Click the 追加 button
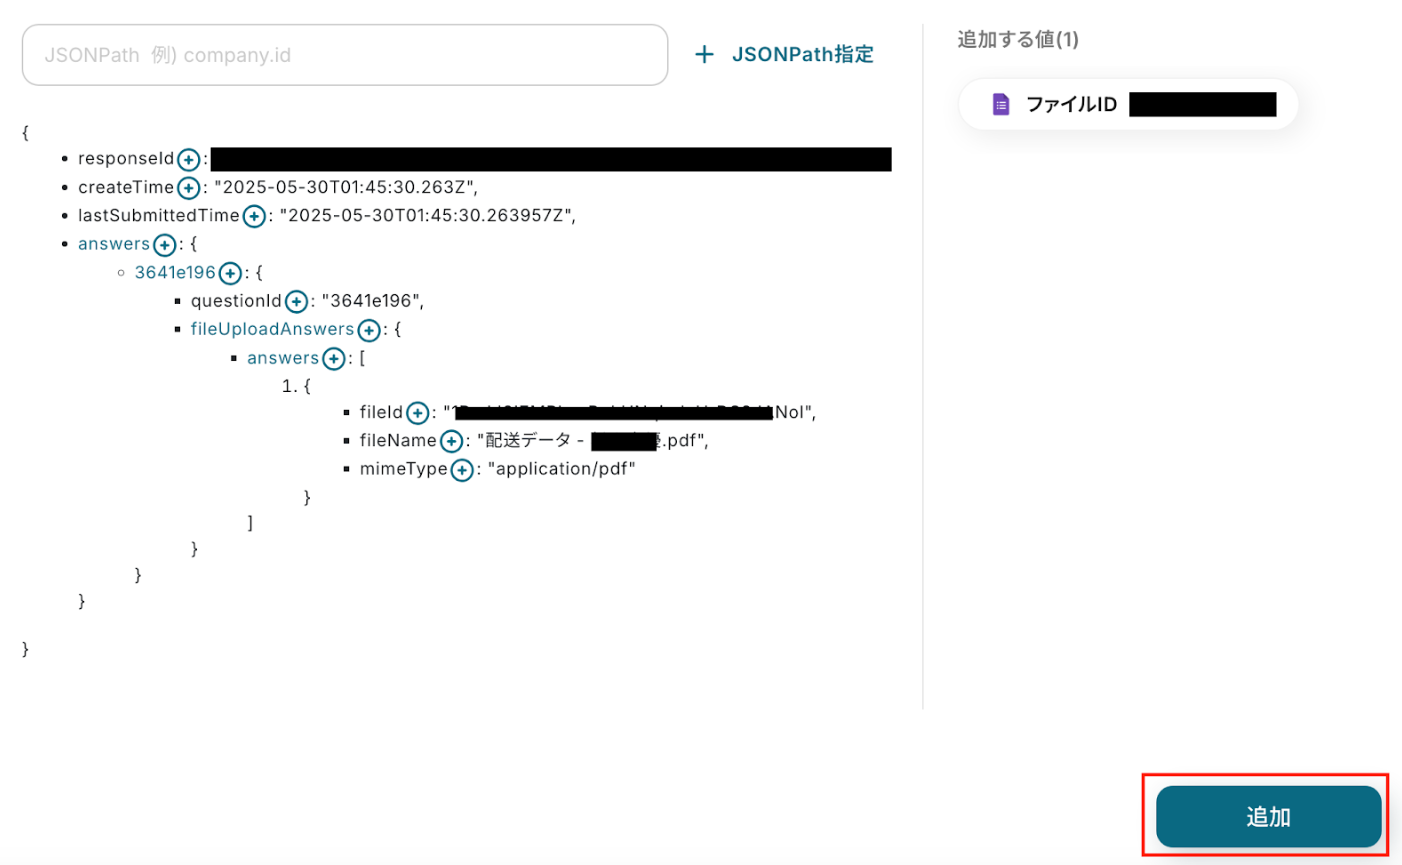Viewport: 1402px width, 865px height. point(1268,816)
